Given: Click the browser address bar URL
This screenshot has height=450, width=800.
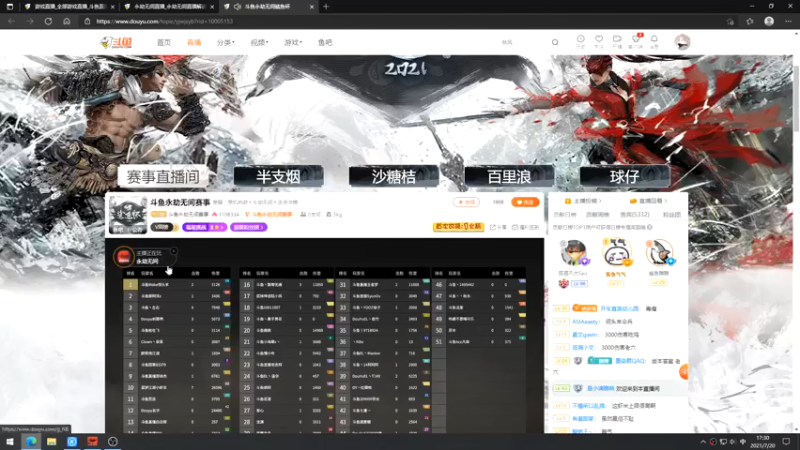Looking at the screenshot, I should click(165, 21).
